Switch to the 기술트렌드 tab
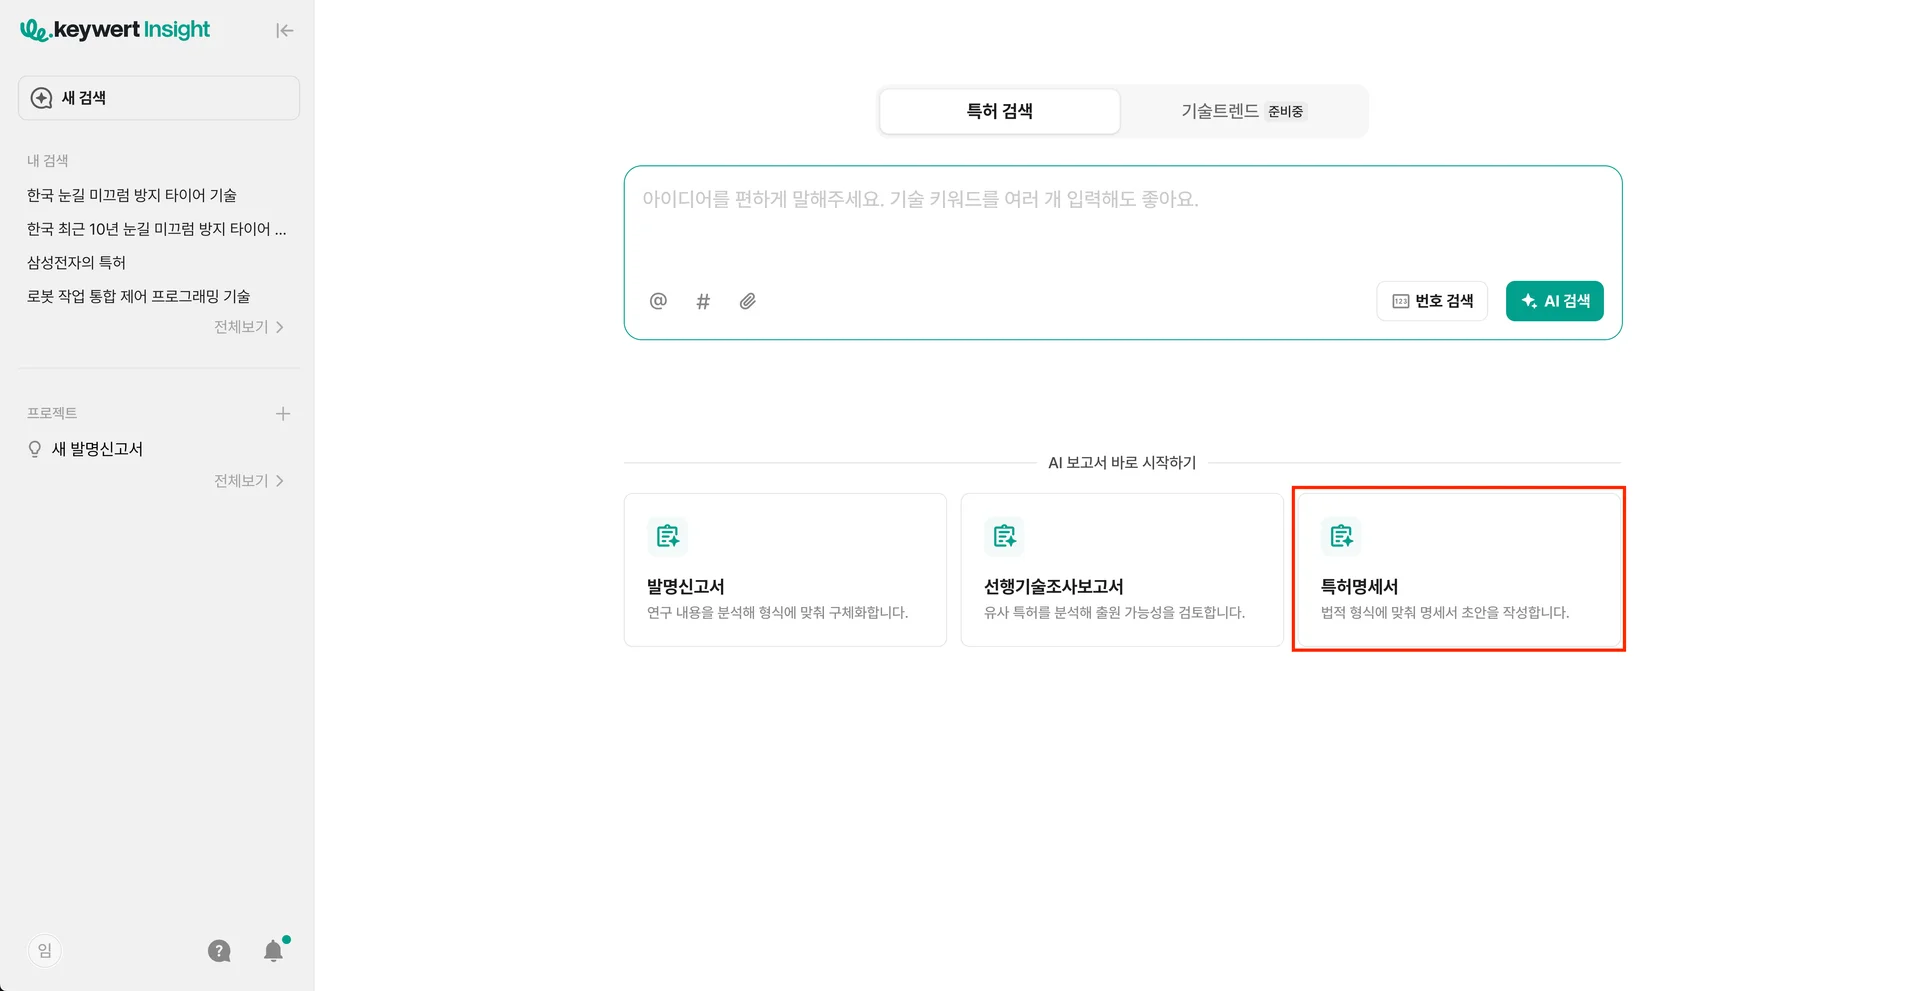Image resolution: width=1920 pixels, height=991 pixels. [x=1242, y=111]
